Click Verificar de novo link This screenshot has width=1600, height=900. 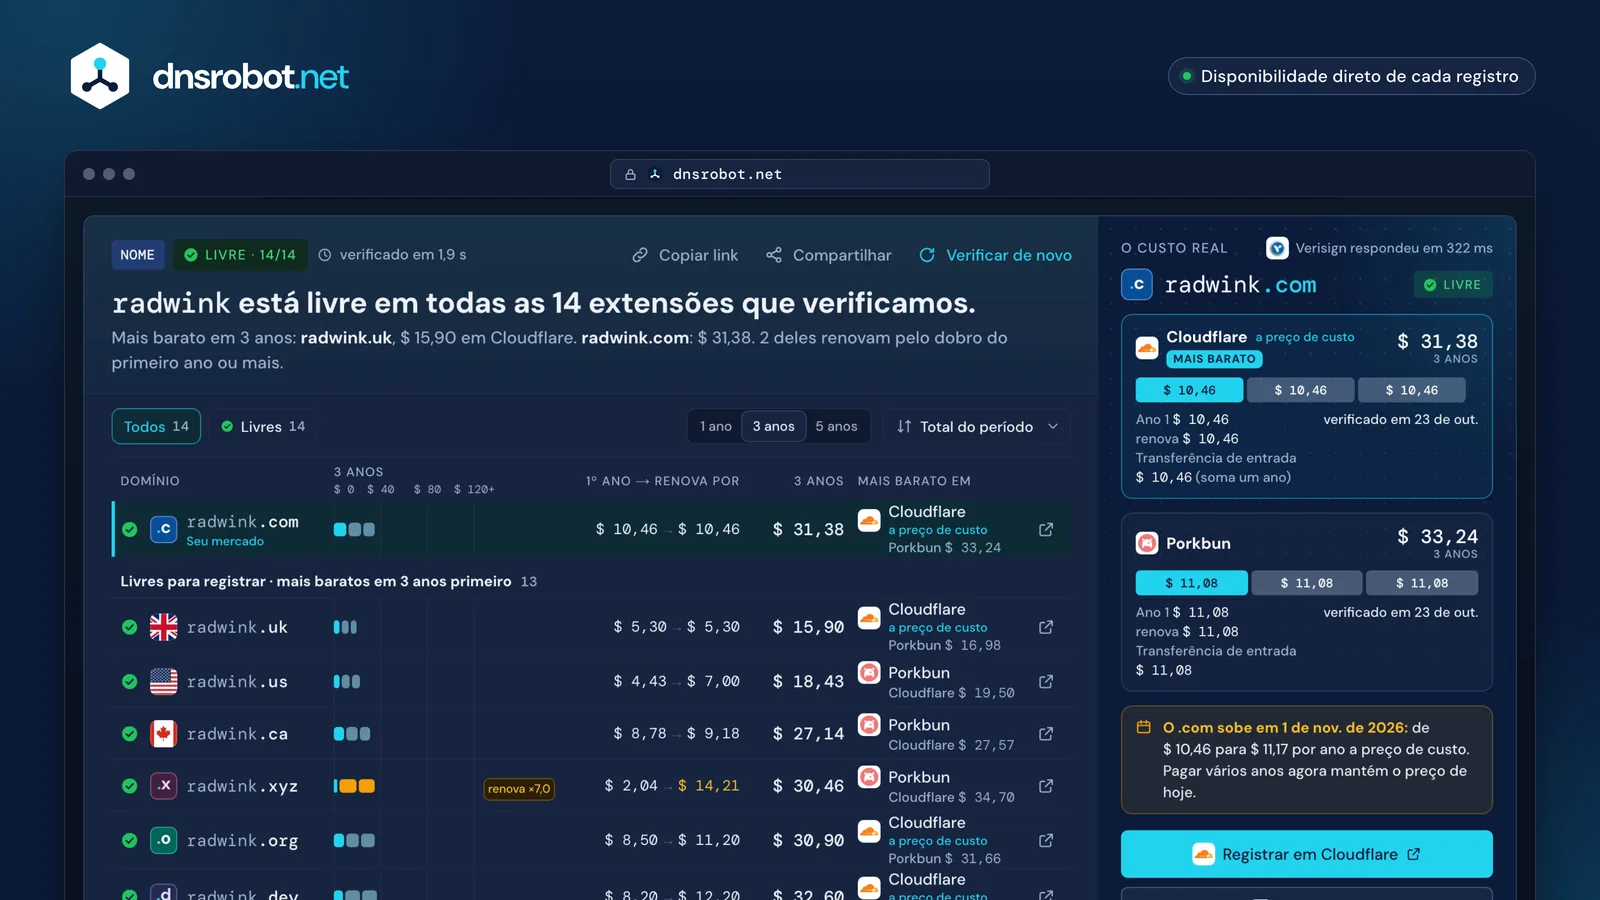coord(995,255)
